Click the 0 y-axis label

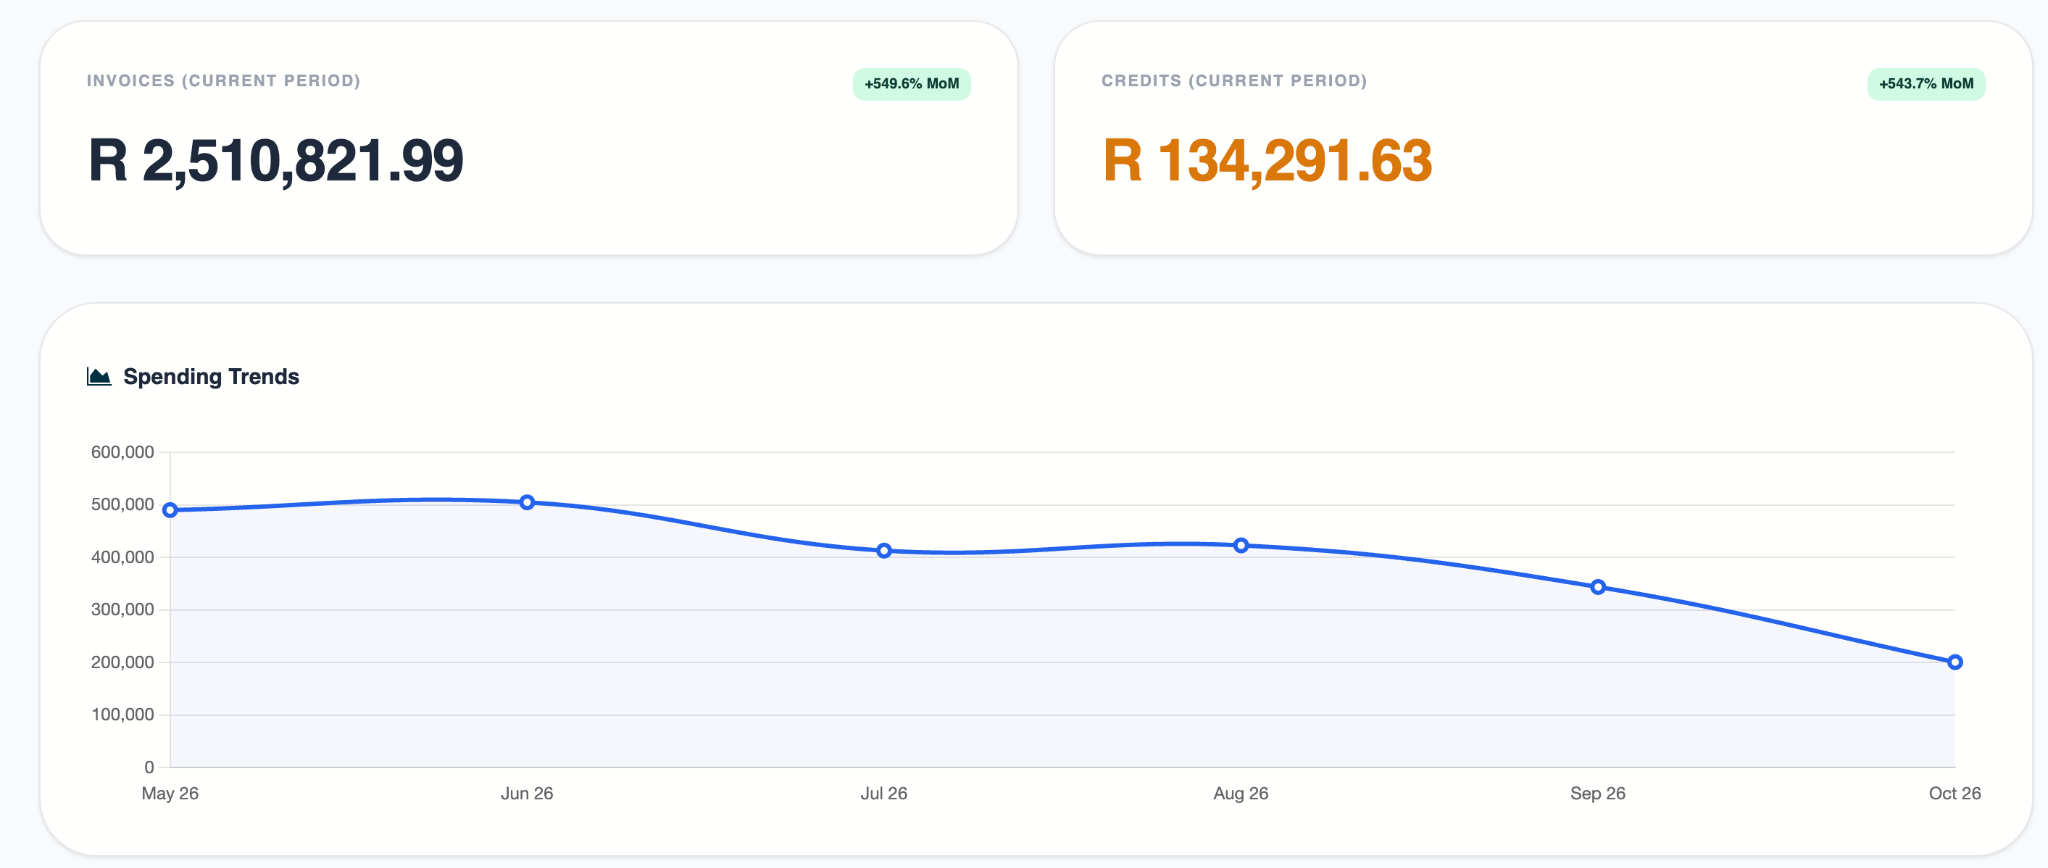point(149,767)
